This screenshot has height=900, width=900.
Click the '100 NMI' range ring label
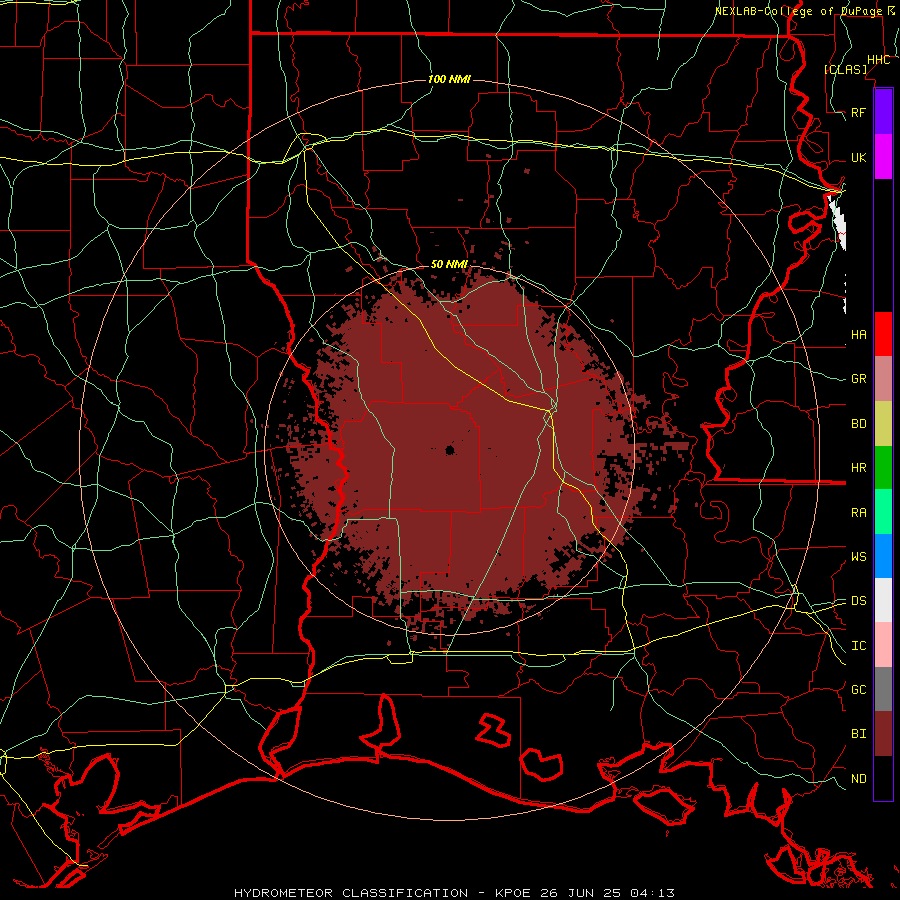pos(449,79)
